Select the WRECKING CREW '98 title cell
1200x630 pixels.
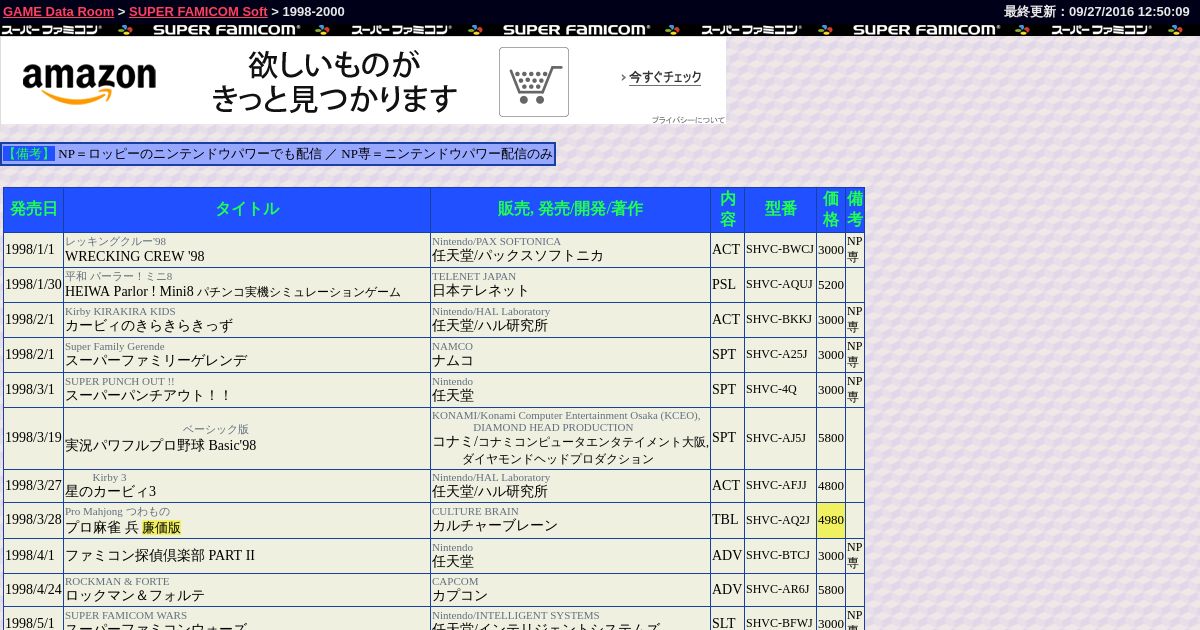(x=247, y=250)
